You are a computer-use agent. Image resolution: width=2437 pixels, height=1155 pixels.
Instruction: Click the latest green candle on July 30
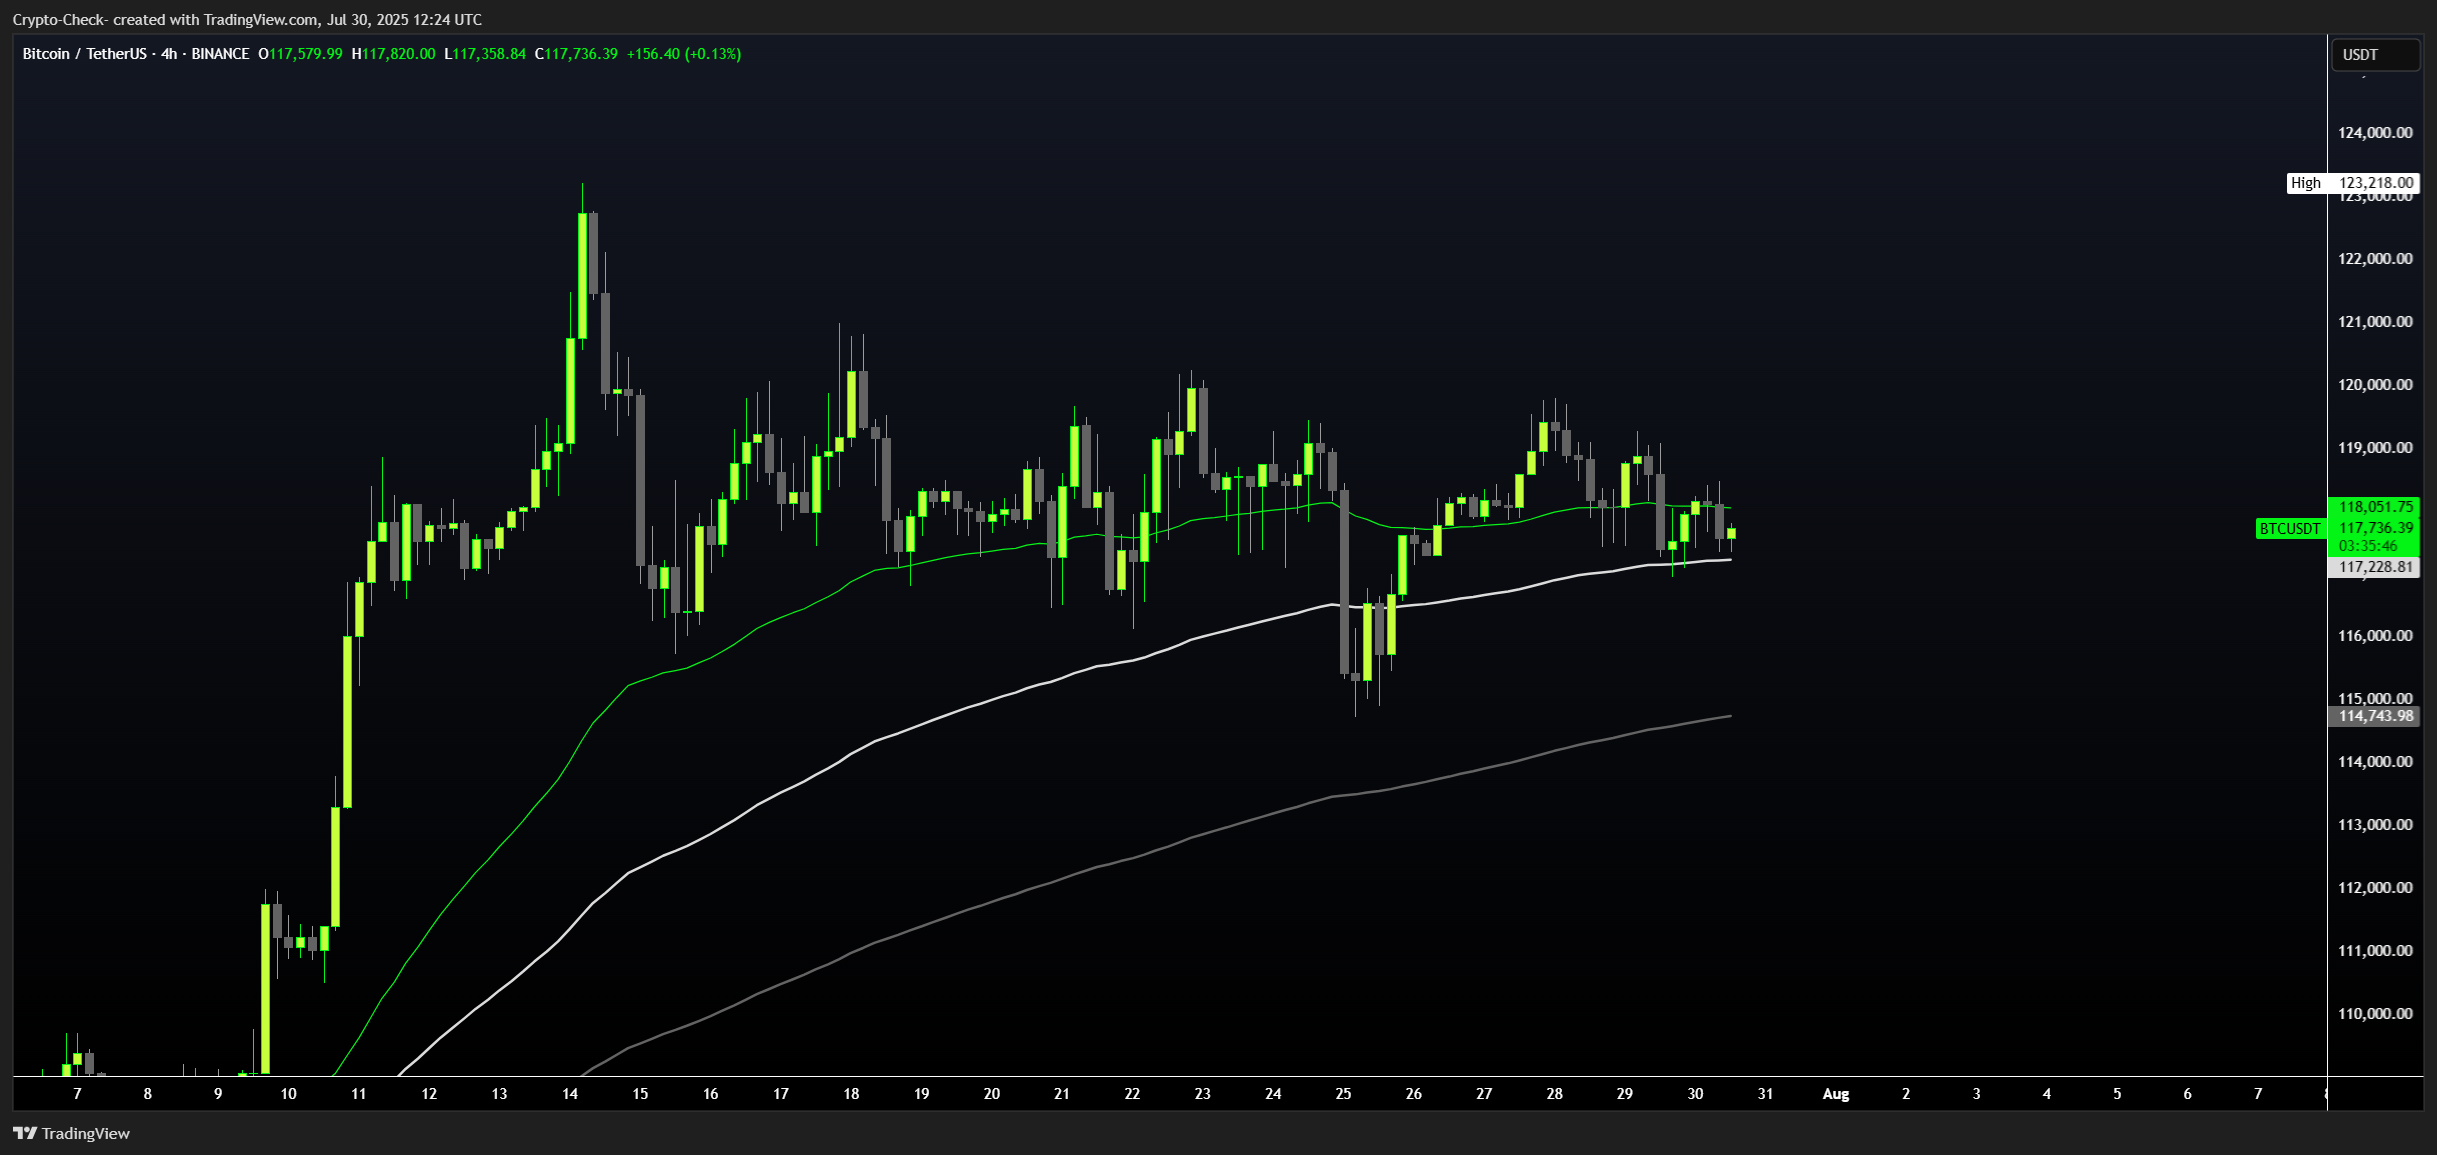[1731, 533]
